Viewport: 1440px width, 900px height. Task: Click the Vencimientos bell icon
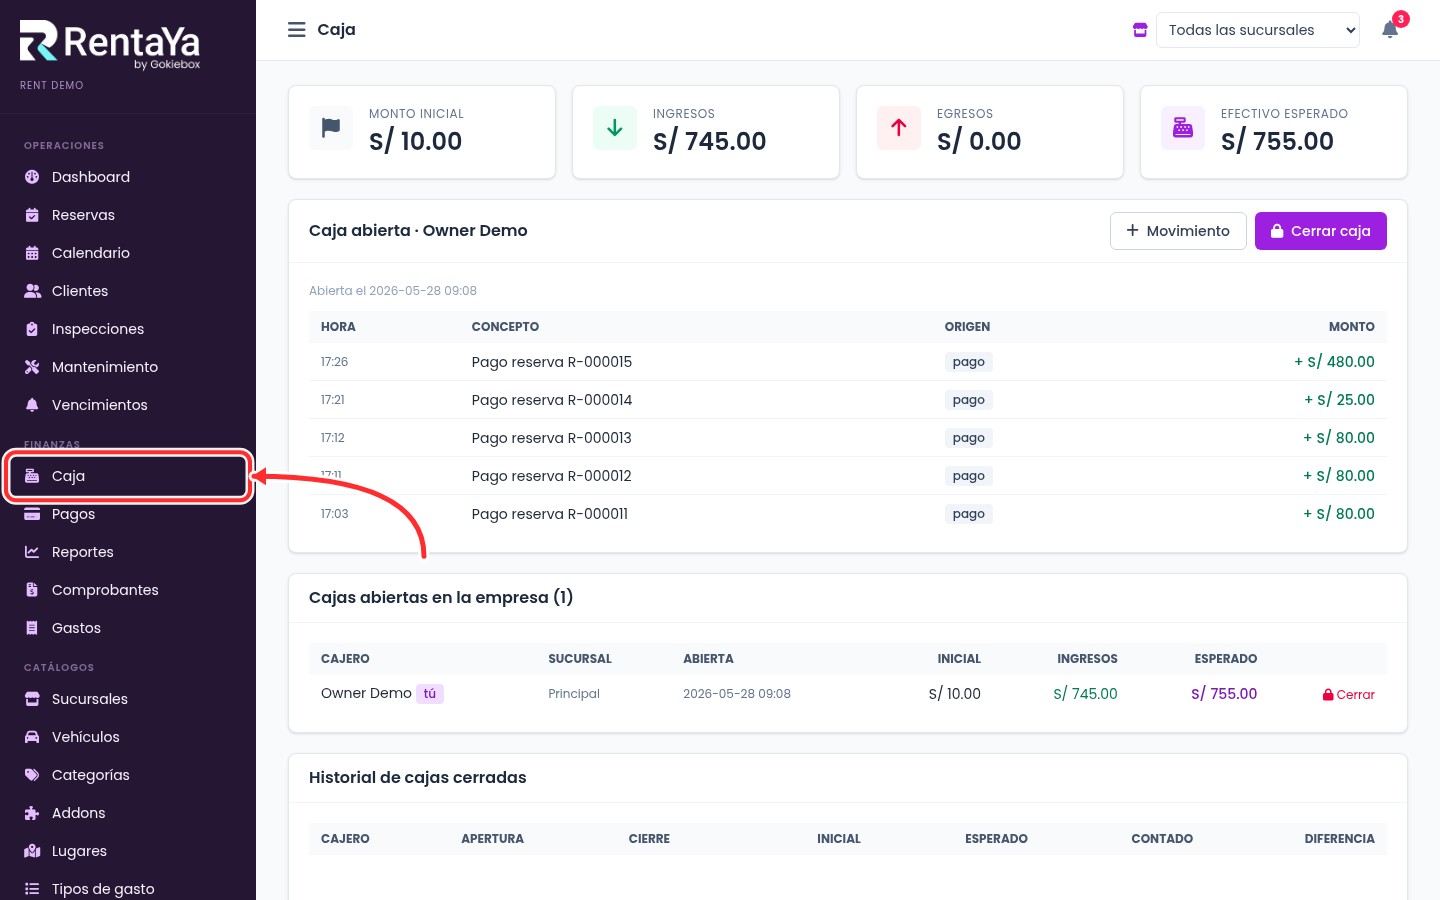pyautogui.click(x=32, y=405)
